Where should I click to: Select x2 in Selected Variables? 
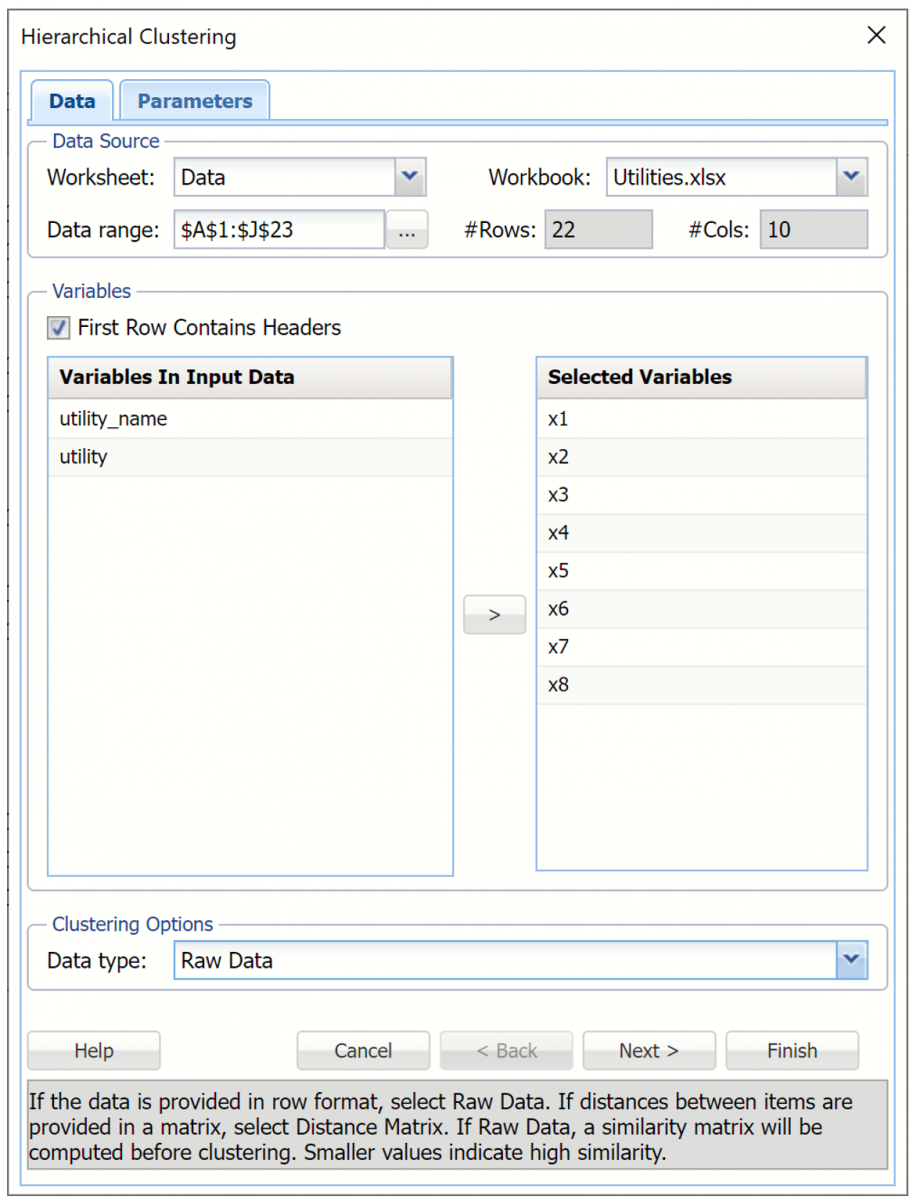pos(701,457)
